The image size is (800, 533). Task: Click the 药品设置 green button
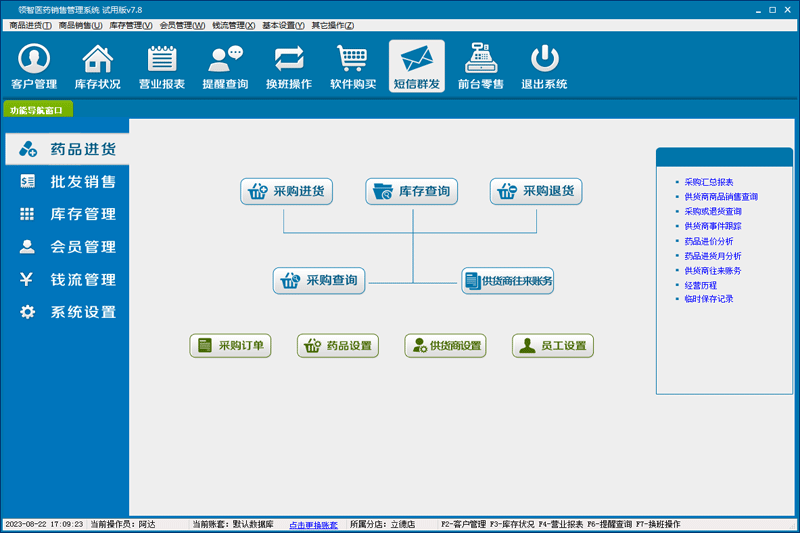[x=338, y=346]
